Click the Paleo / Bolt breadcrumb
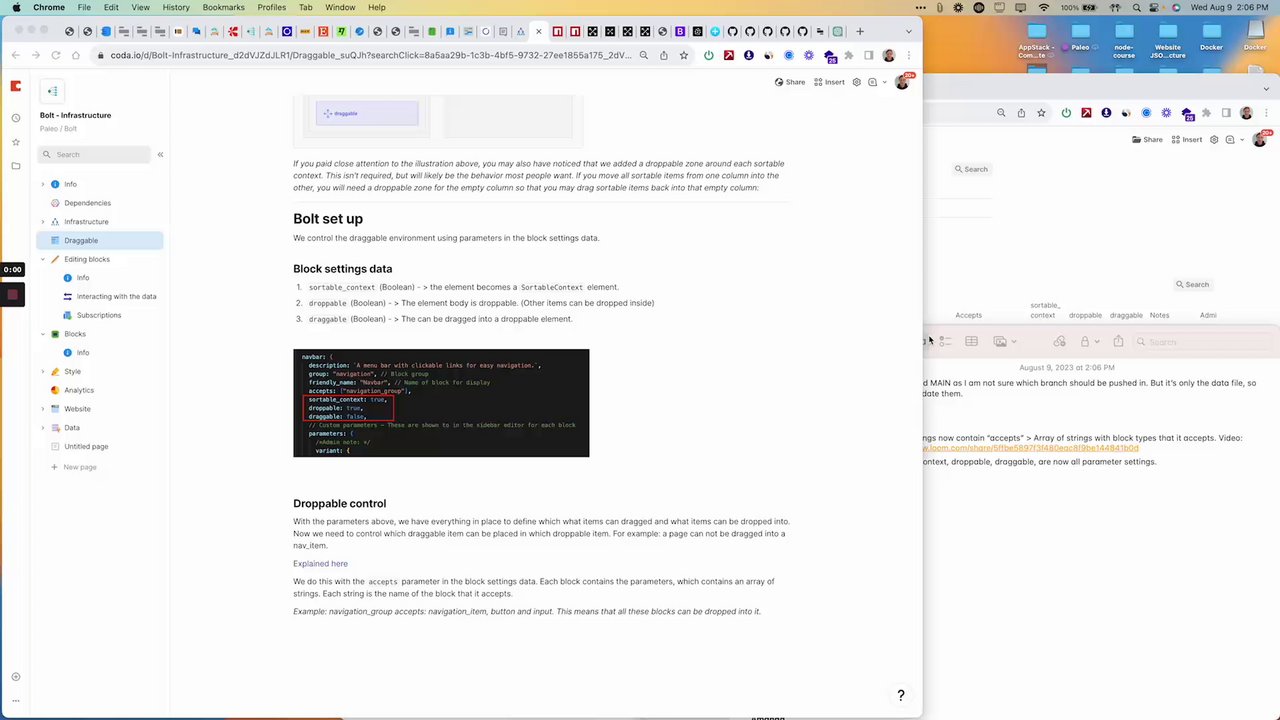 tap(58, 129)
